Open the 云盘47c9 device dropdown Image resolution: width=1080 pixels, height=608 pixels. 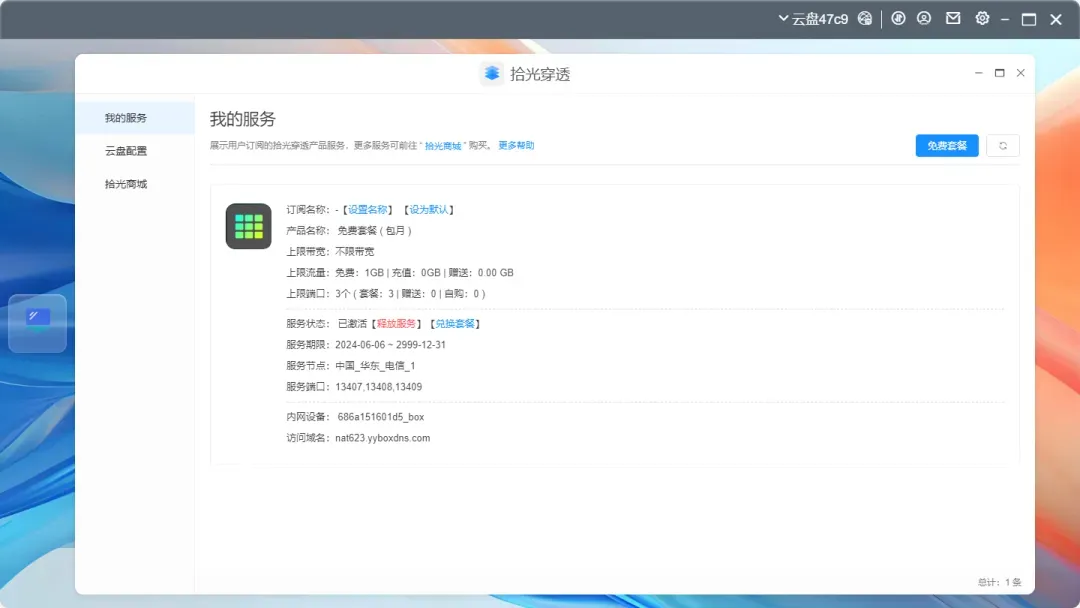[813, 19]
